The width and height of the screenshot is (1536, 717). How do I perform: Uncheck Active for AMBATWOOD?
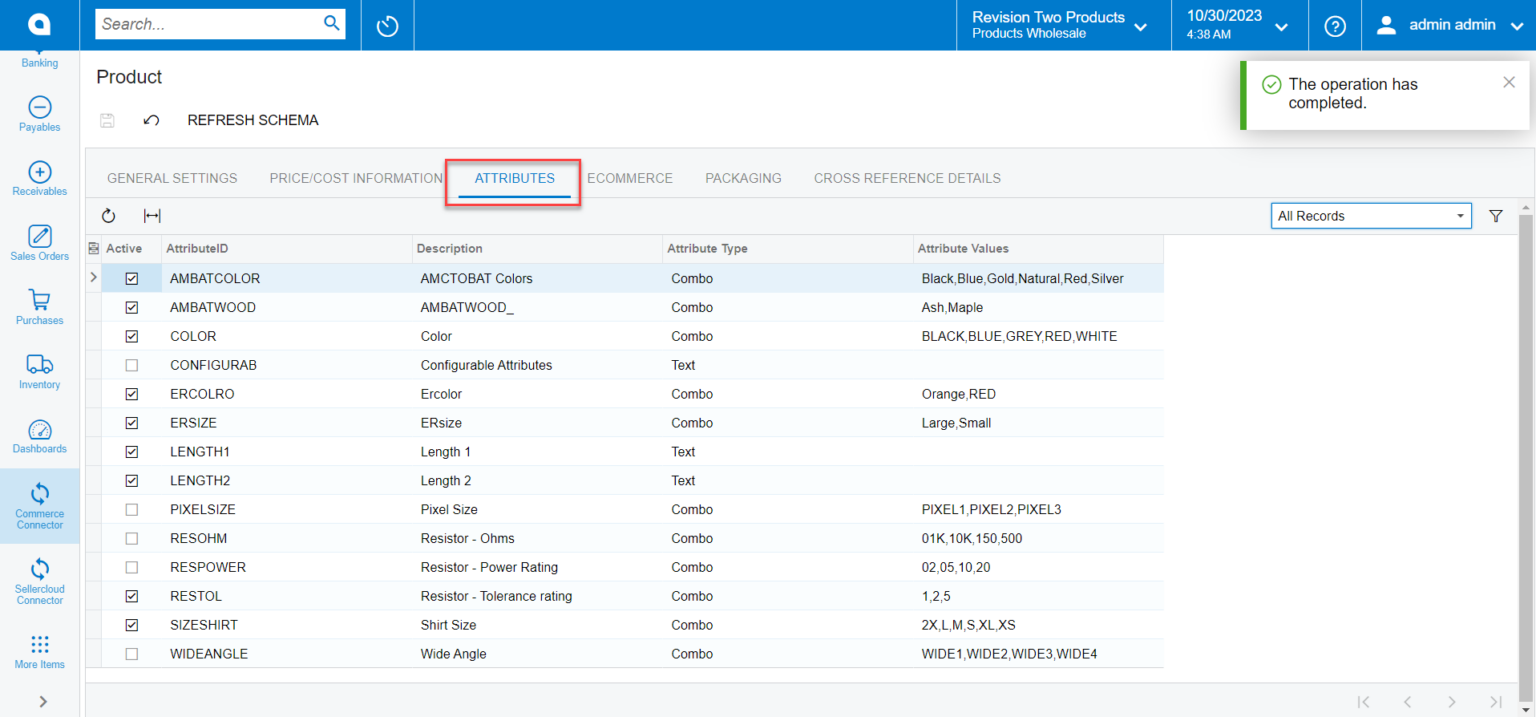tap(132, 308)
